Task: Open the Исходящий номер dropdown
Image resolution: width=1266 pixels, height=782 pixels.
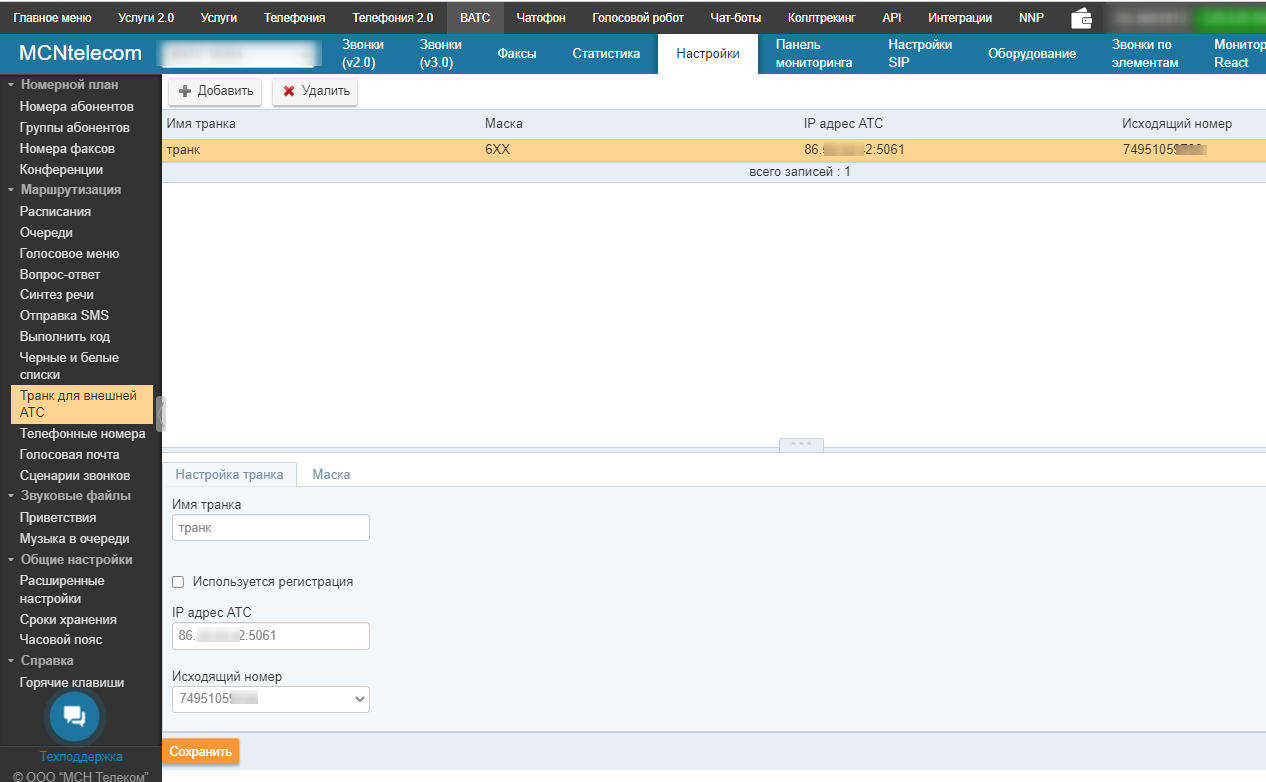Action: 270,699
